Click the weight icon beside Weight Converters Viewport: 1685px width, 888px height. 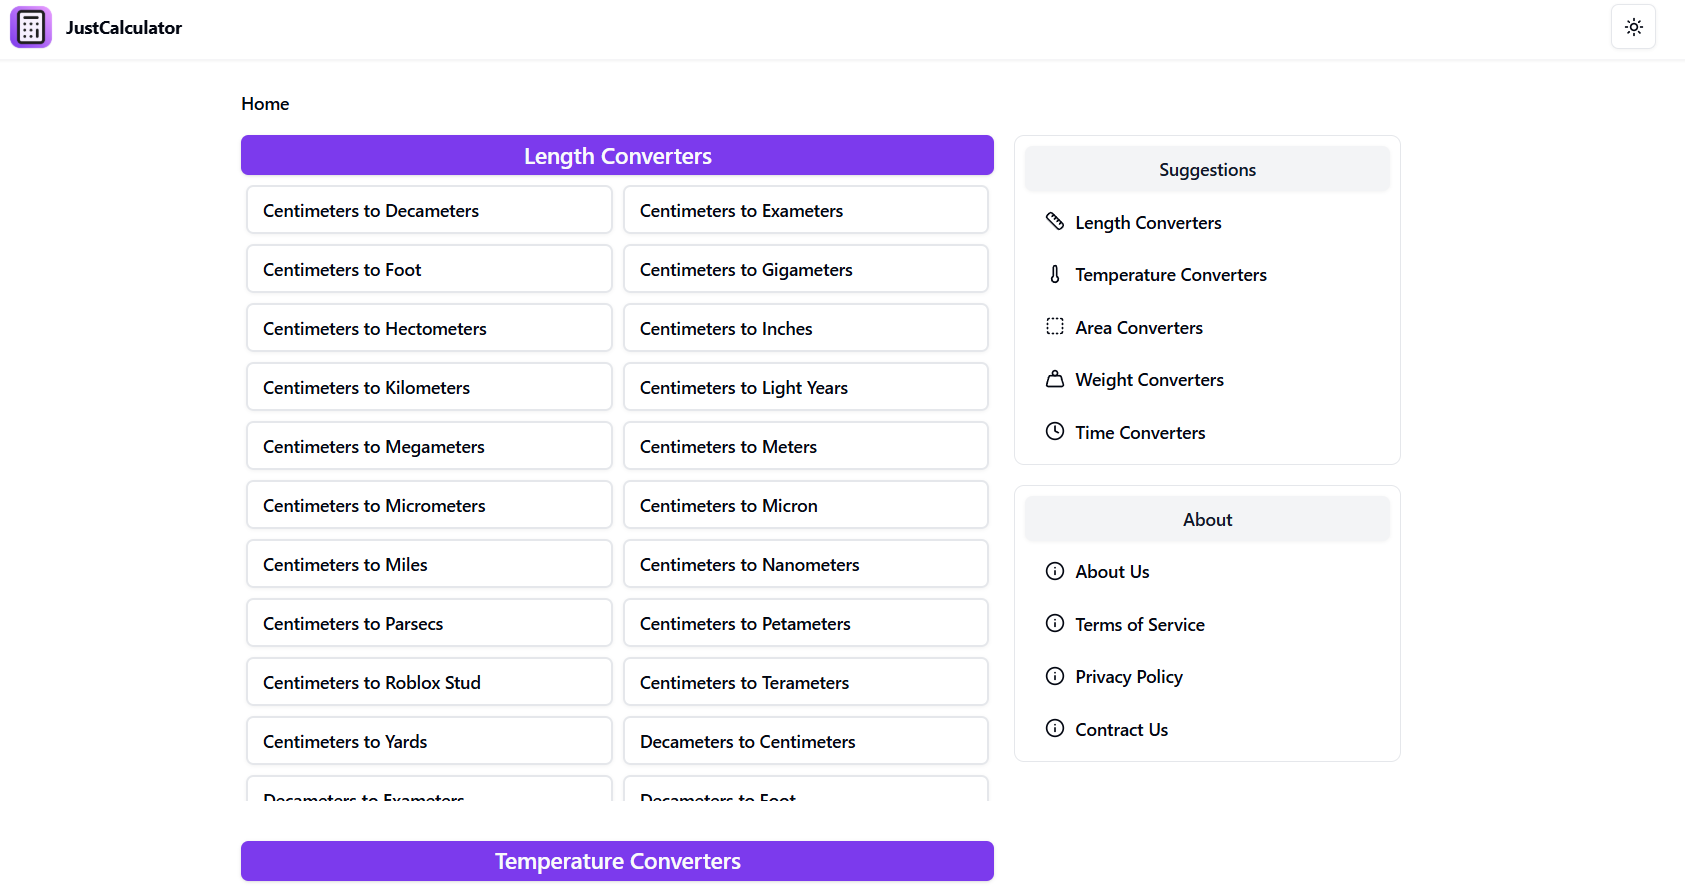pos(1055,379)
